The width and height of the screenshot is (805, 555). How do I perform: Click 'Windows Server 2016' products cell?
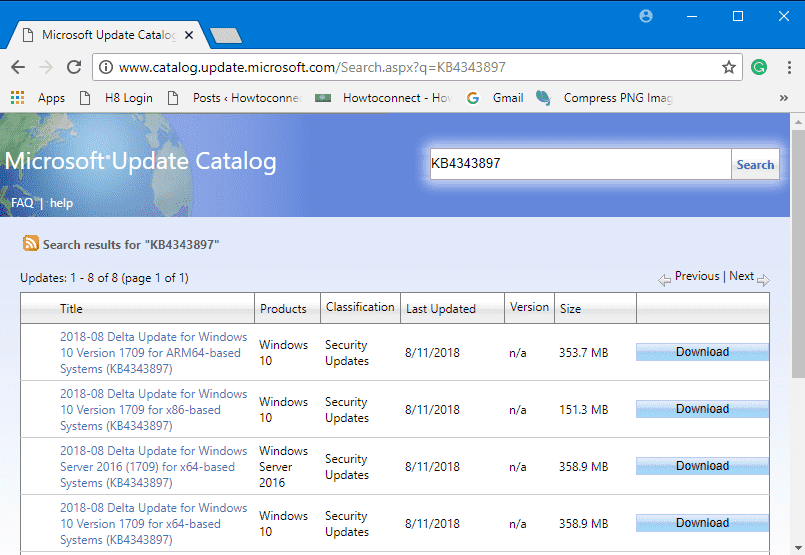tap(283, 467)
